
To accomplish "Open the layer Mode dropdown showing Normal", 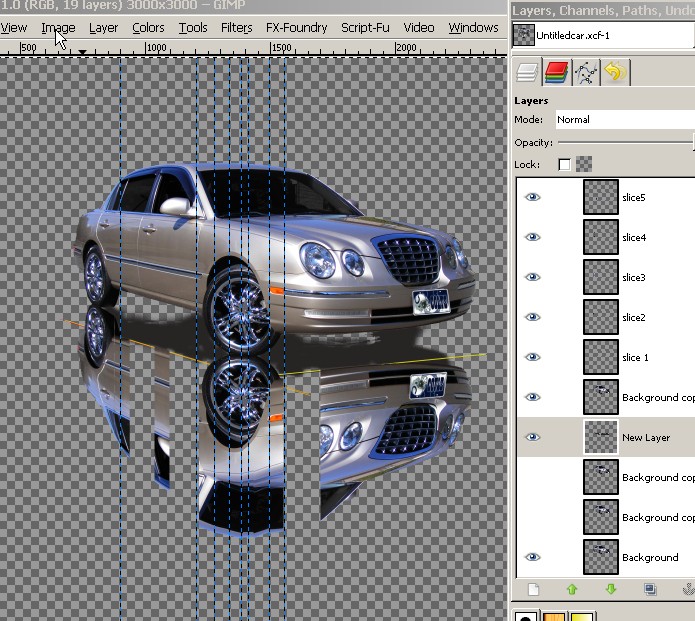I will pos(625,120).
